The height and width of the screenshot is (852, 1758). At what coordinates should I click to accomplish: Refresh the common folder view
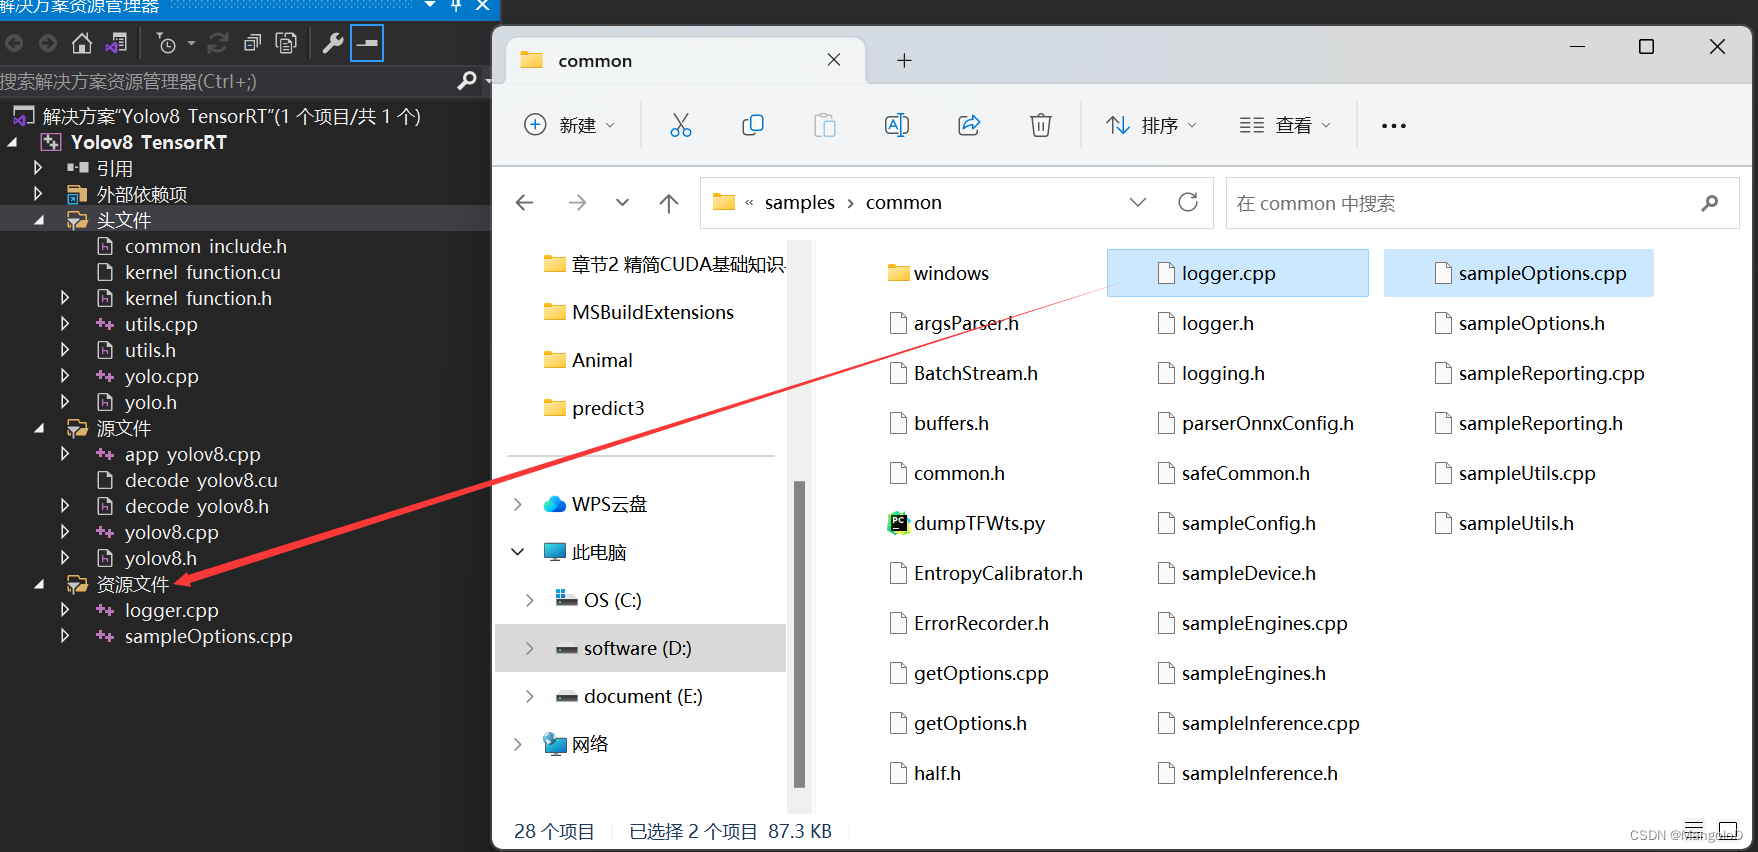(1188, 202)
